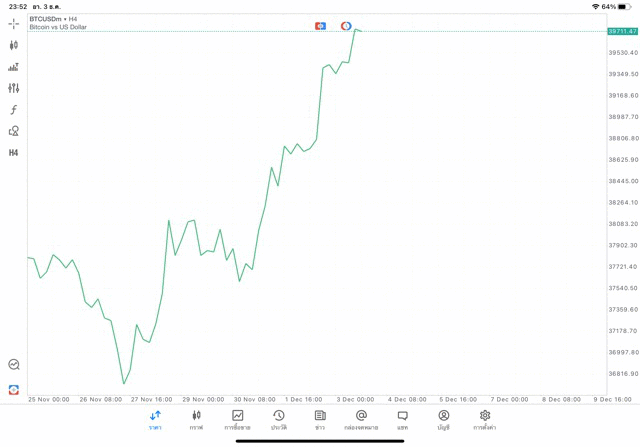This screenshot has width=640, height=447.
Task: Switch to the quotes tab with arrows
Action: tap(155, 420)
